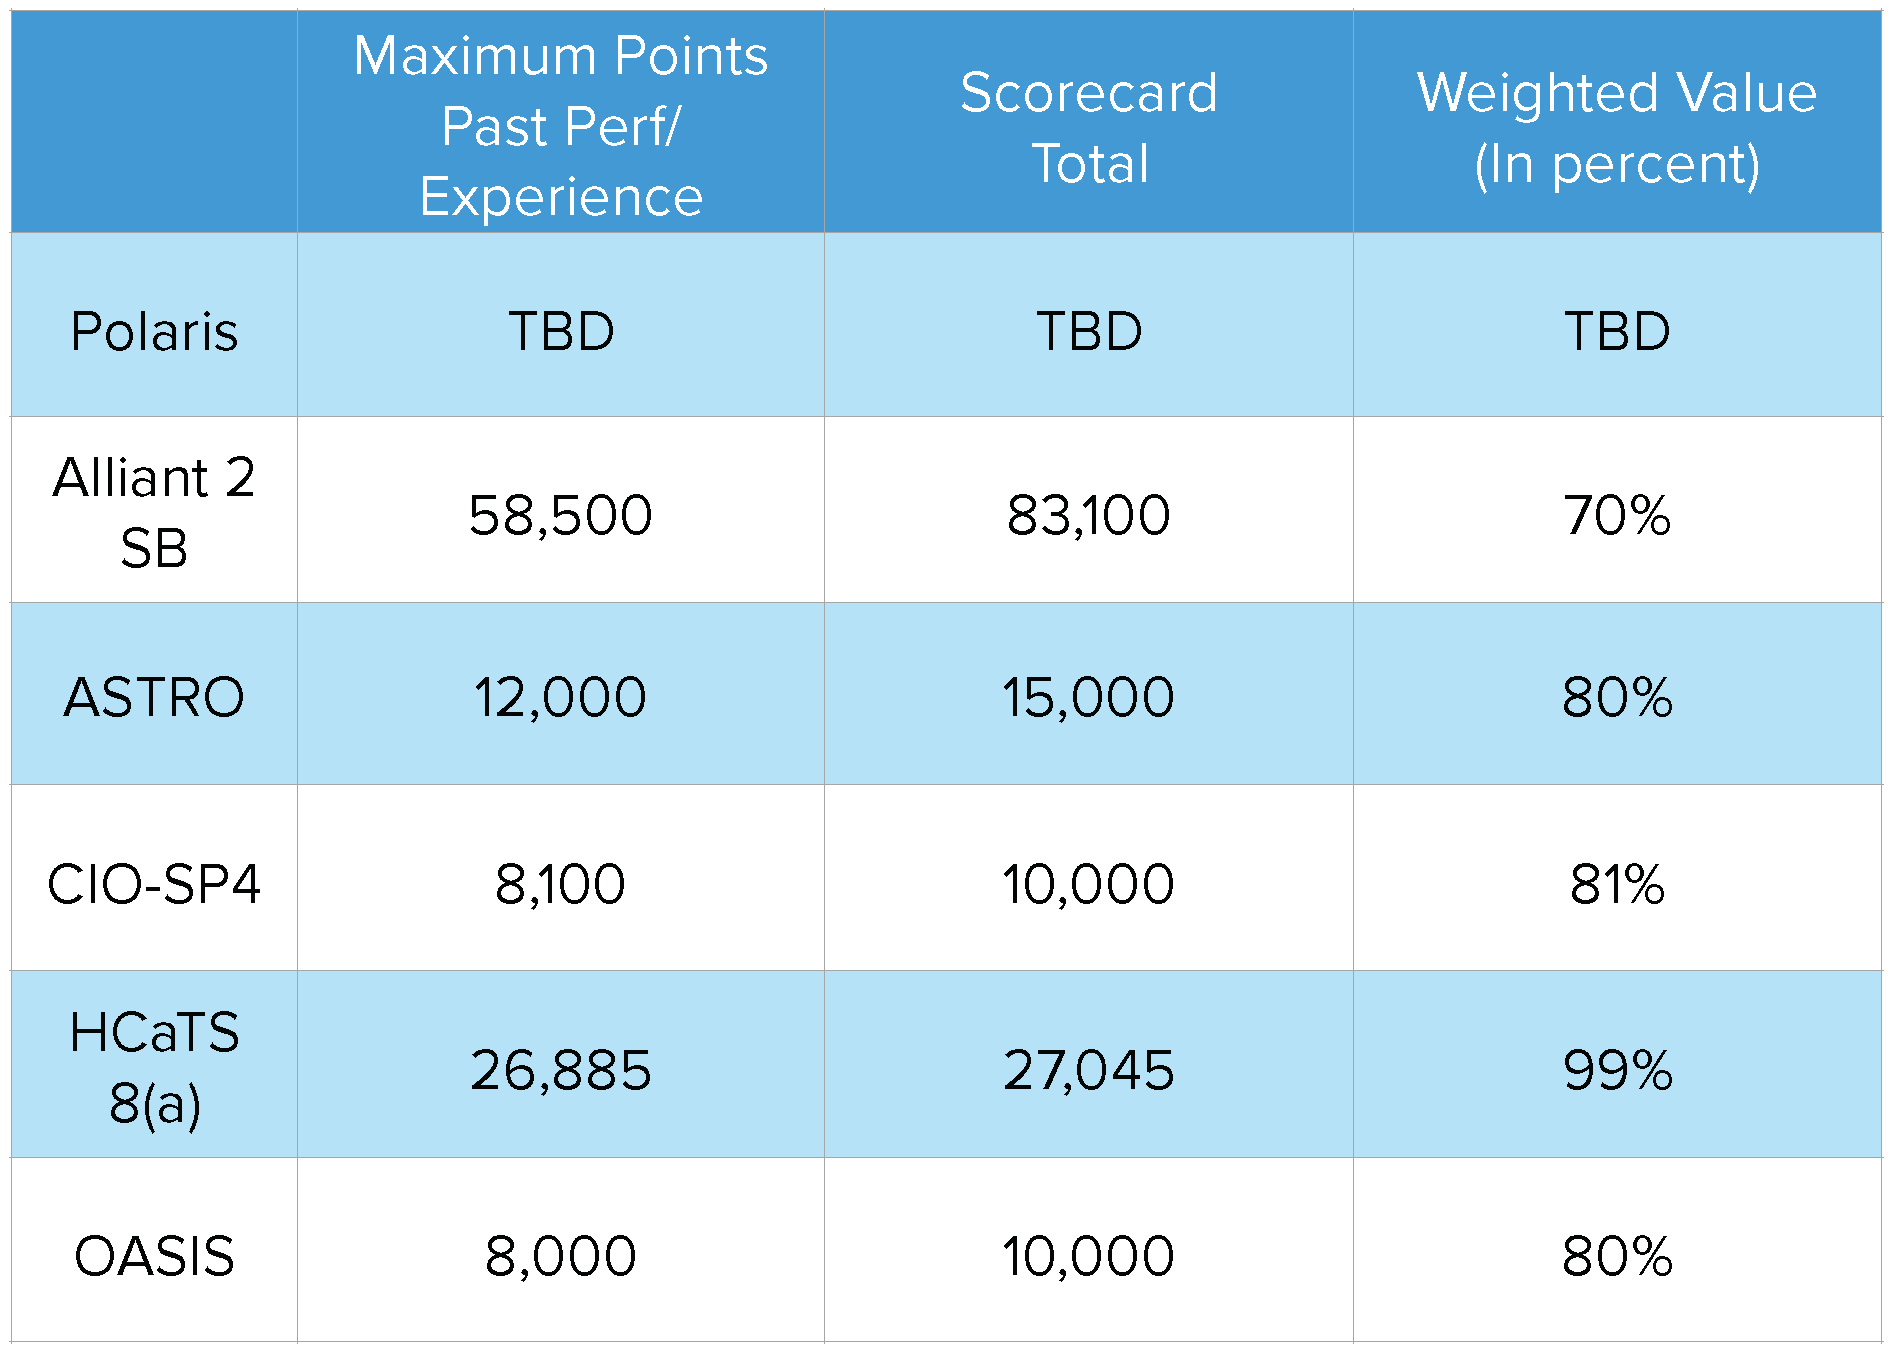
Task: Click the 58,500 cell
Action: 561,515
